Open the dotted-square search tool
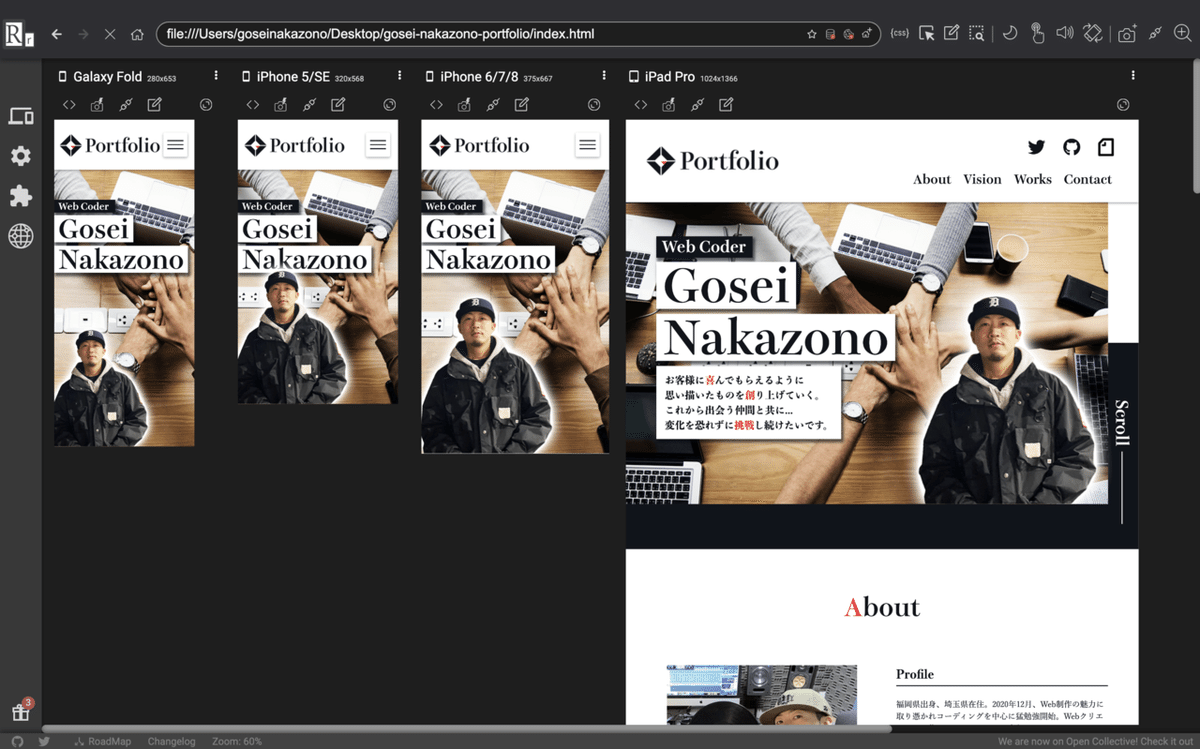 point(976,34)
